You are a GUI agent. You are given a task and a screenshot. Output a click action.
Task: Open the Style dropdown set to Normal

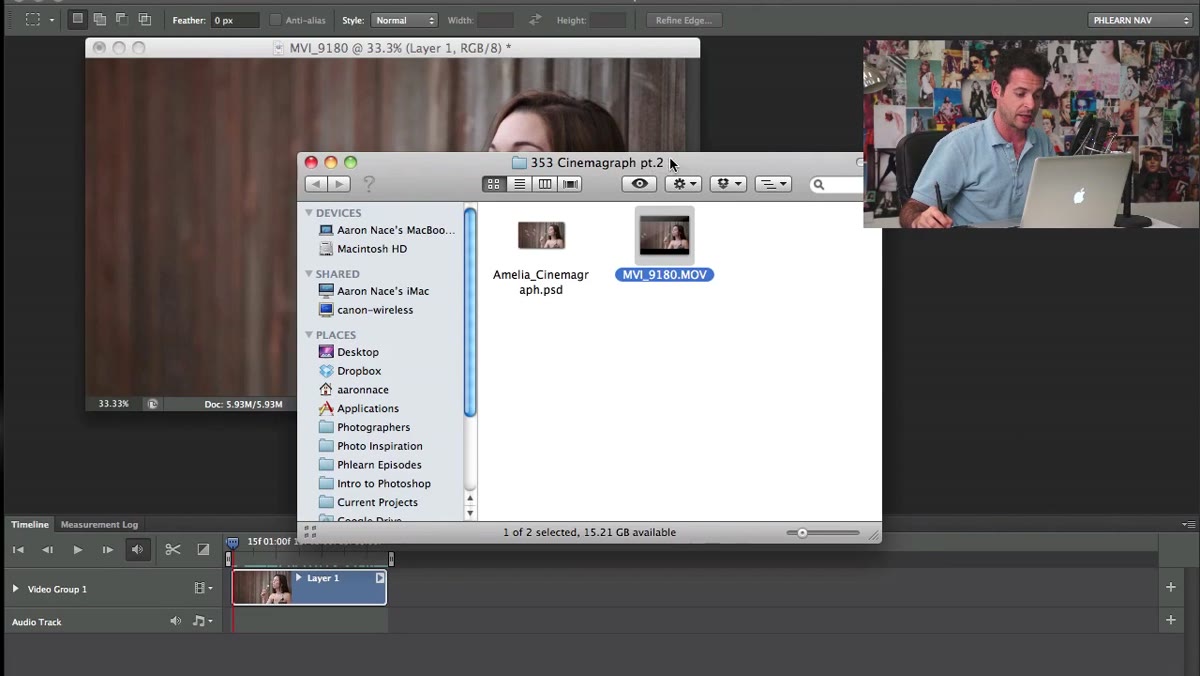coord(405,20)
